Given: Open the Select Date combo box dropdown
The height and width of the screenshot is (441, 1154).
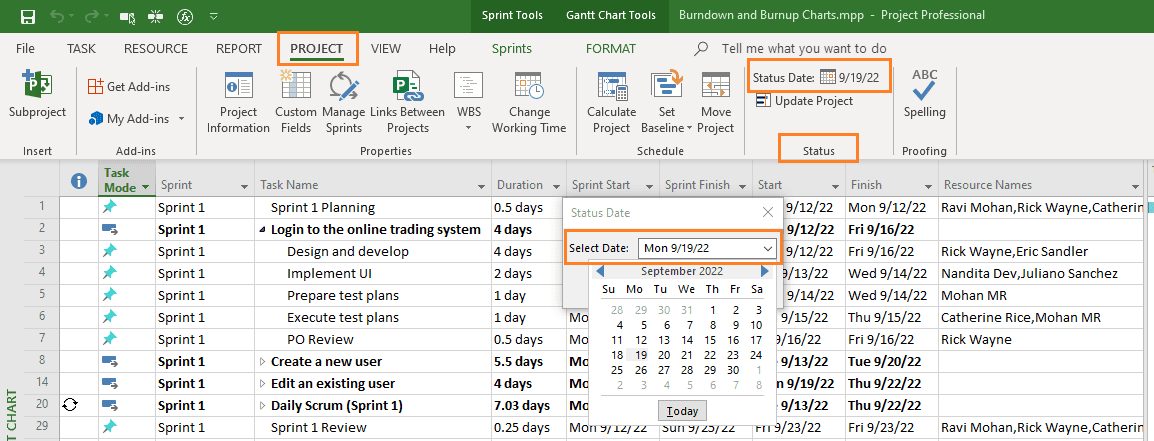Looking at the screenshot, I should click(x=768, y=249).
